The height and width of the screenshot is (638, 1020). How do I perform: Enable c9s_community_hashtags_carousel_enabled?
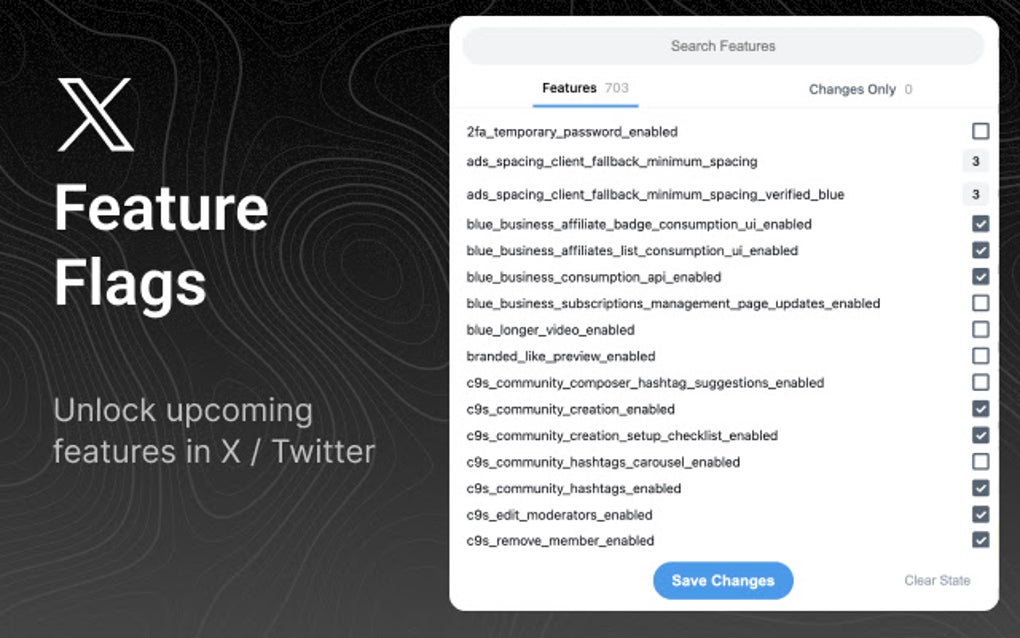[980, 462]
